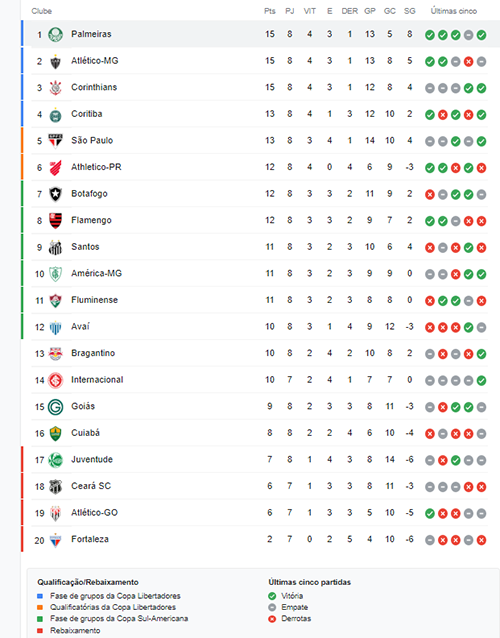Click the São Paulo club badge

tap(55, 141)
